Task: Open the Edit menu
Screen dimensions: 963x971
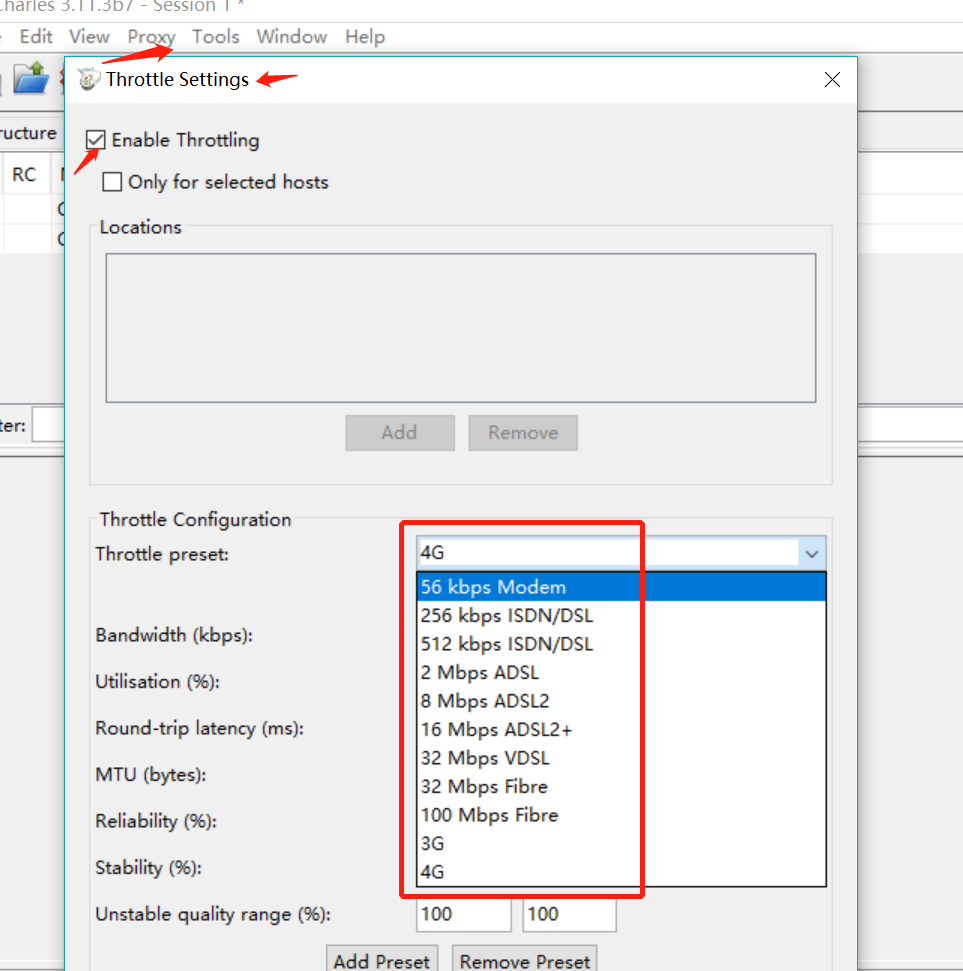Action: pos(36,37)
